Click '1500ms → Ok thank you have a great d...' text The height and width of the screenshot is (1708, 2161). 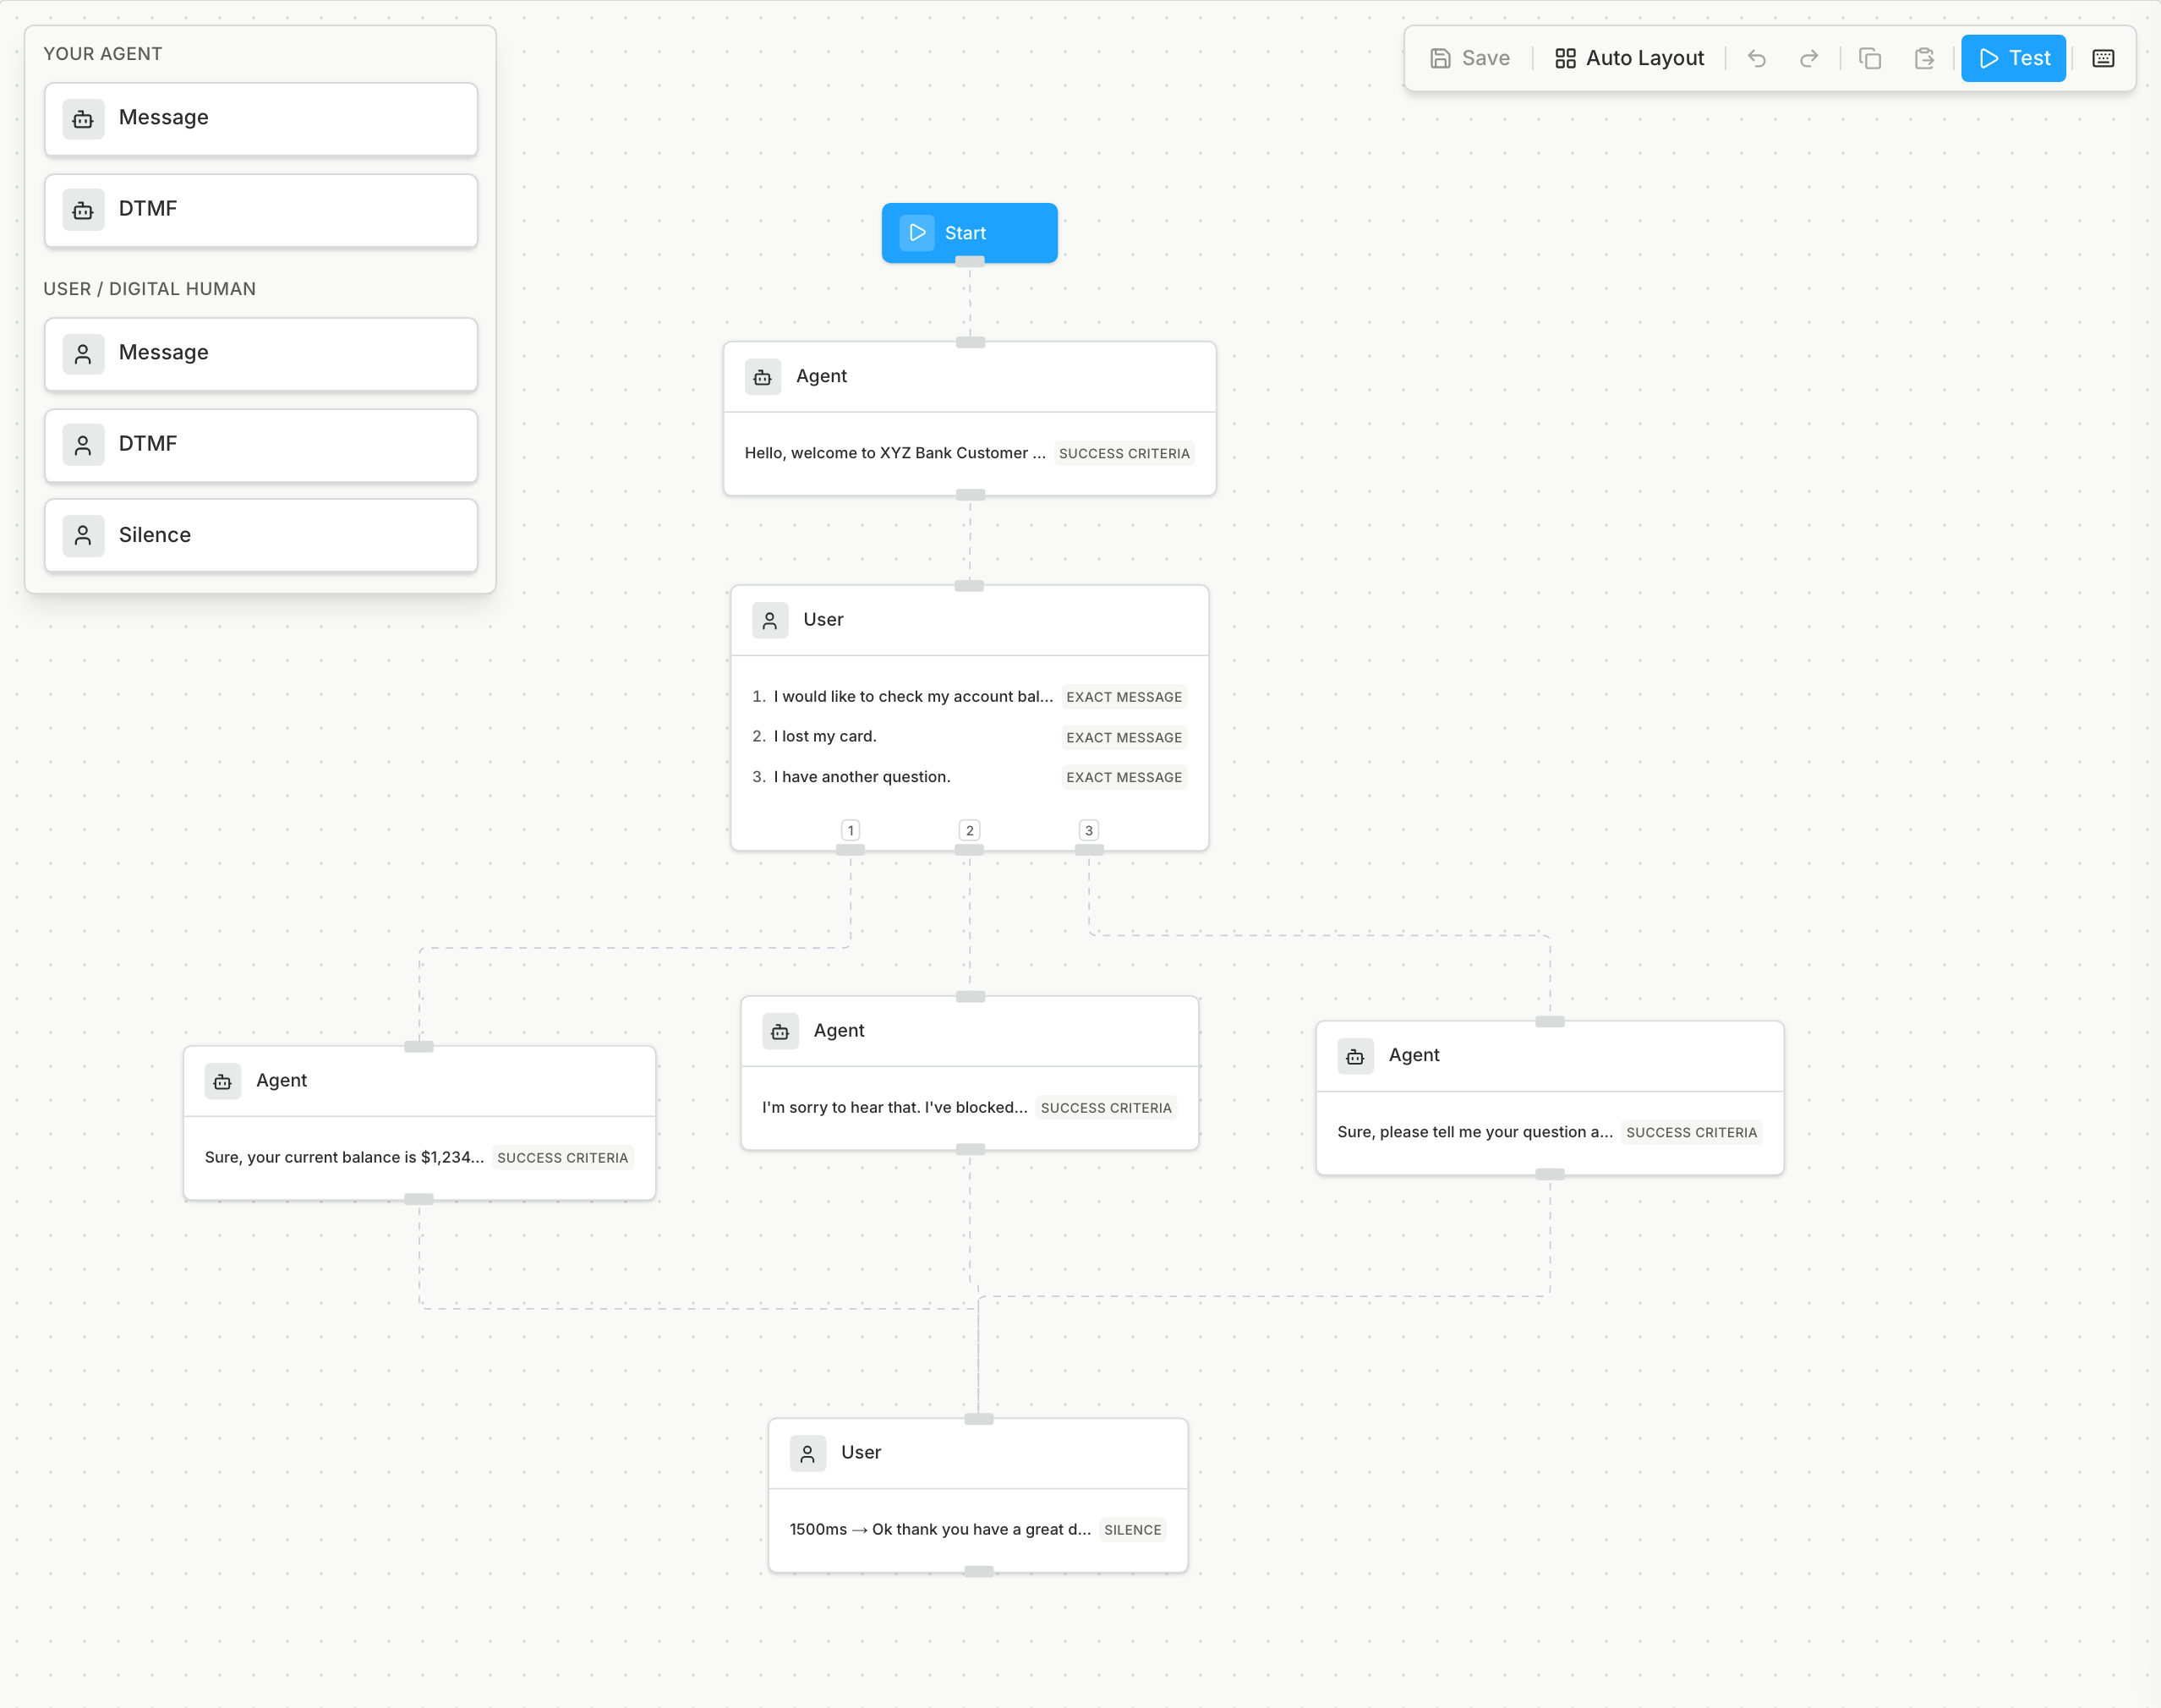coord(940,1529)
